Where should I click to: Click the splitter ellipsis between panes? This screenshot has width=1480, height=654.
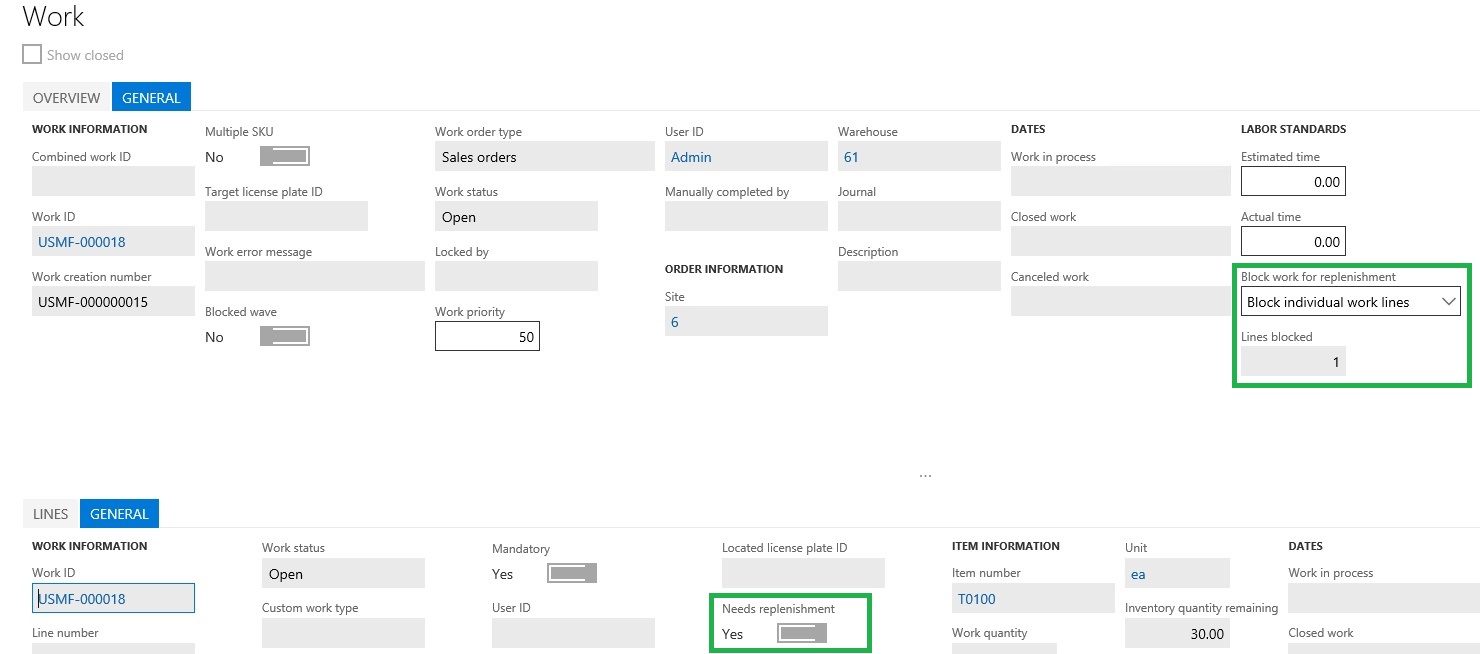click(925, 476)
